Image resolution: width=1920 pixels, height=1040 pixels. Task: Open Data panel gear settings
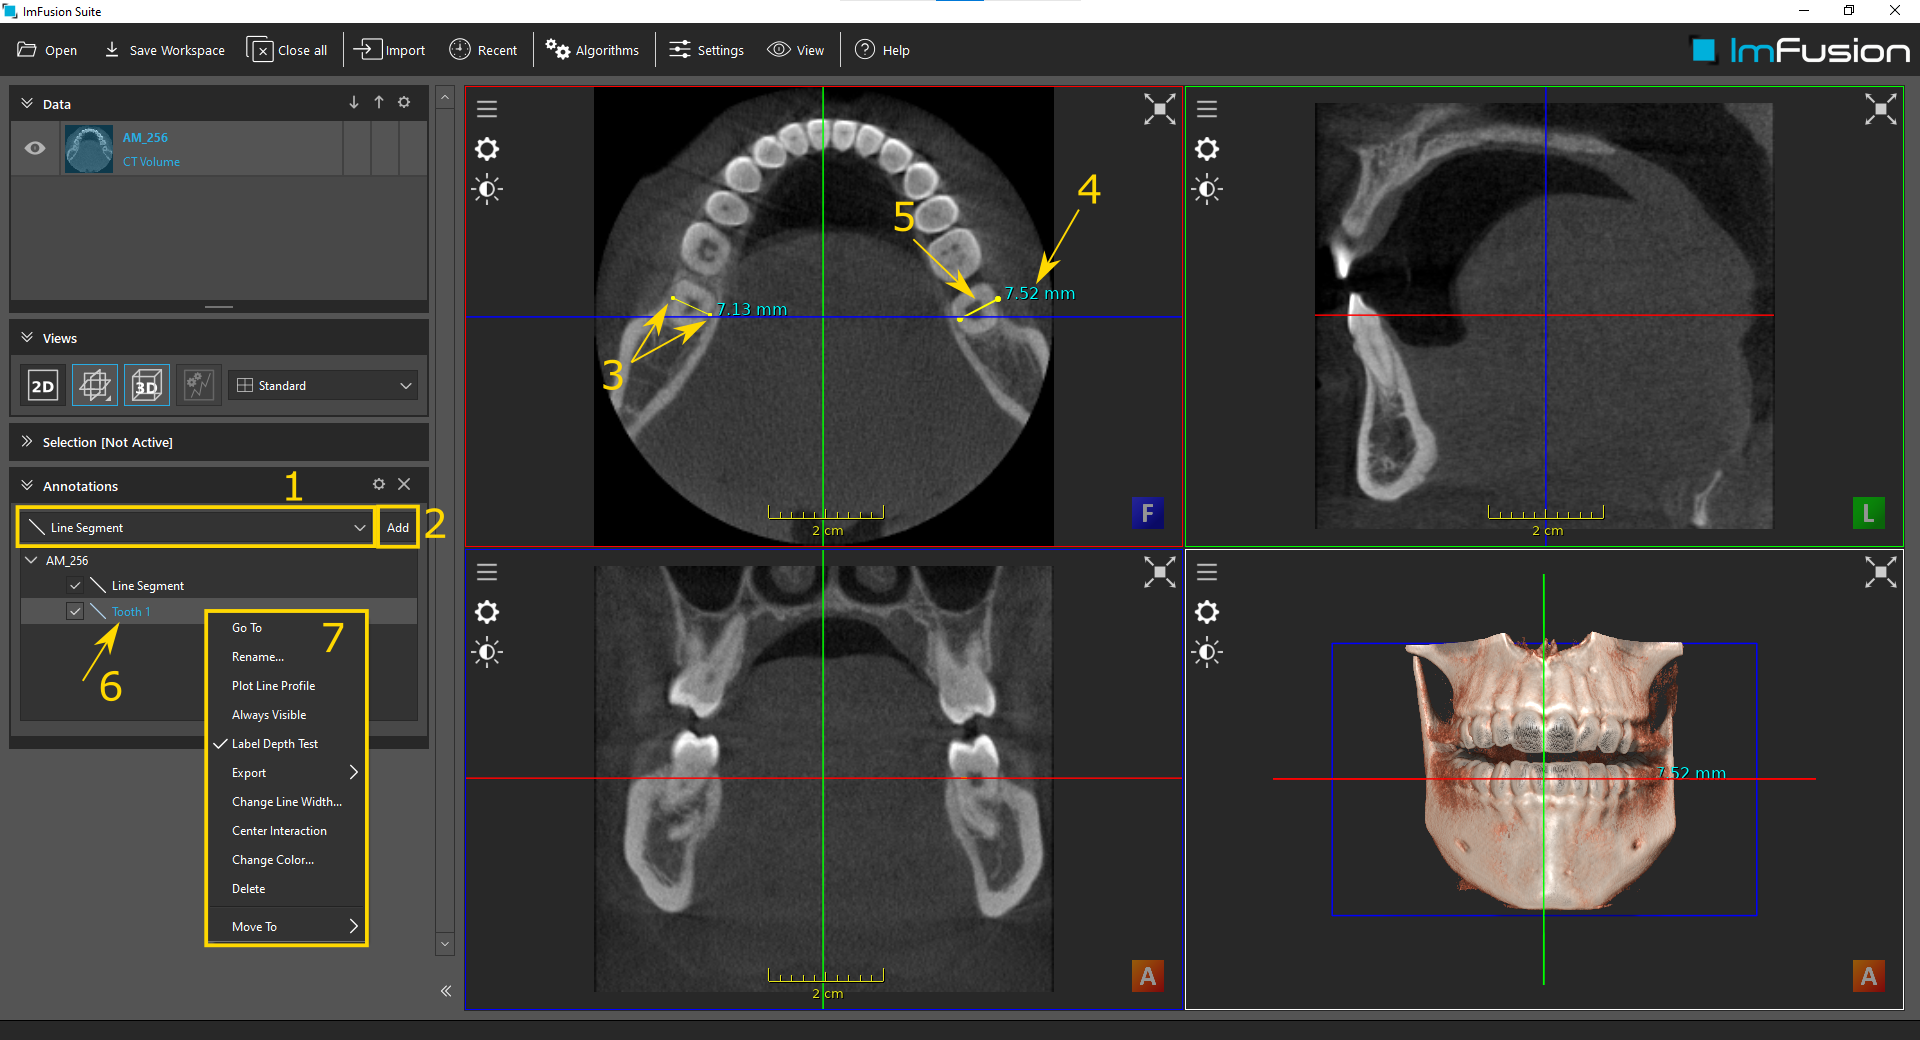[x=404, y=102]
